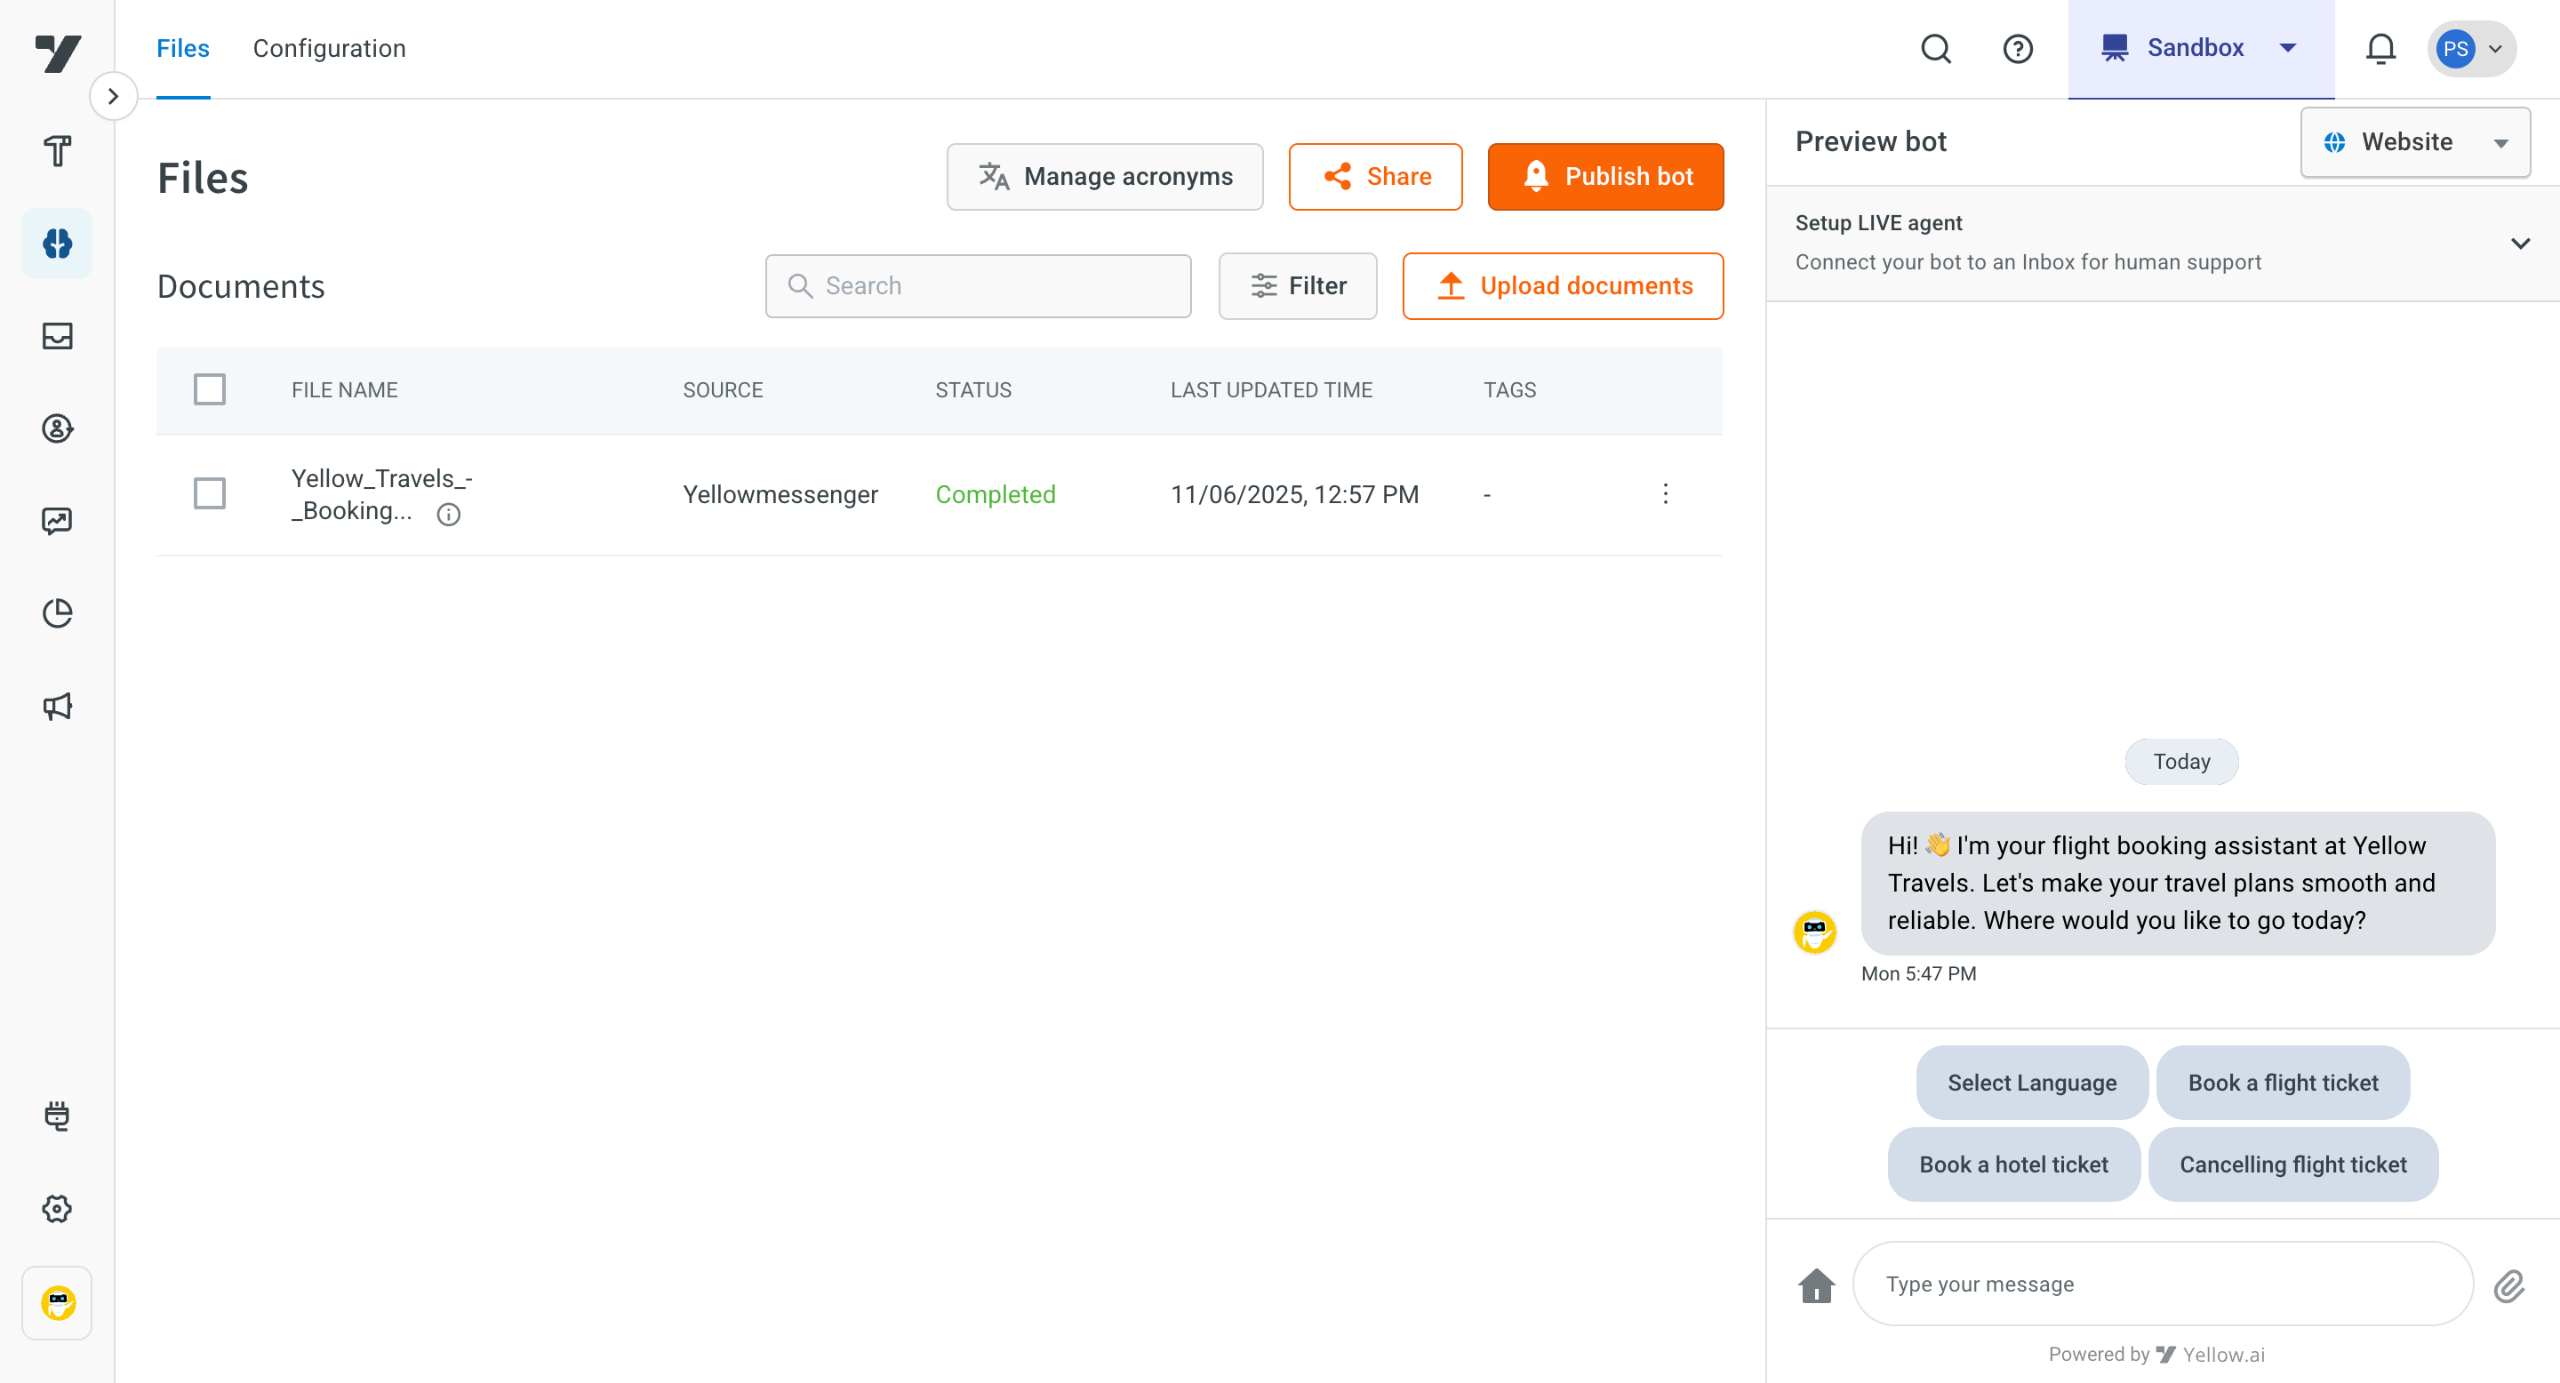Click the paperclip attachment icon
This screenshot has width=2560, height=1383.
[2508, 1285]
